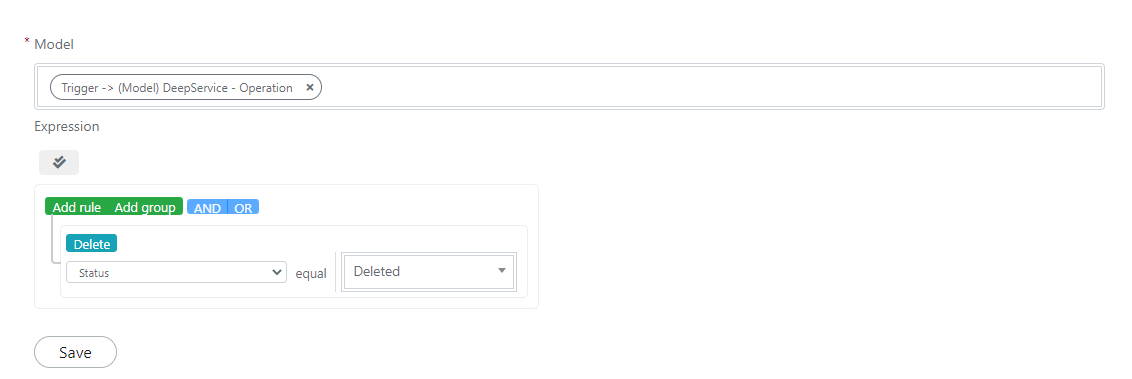Click the Deleted dropdown triangle arrow
Screen dimensions: 1132x379
tap(502, 271)
